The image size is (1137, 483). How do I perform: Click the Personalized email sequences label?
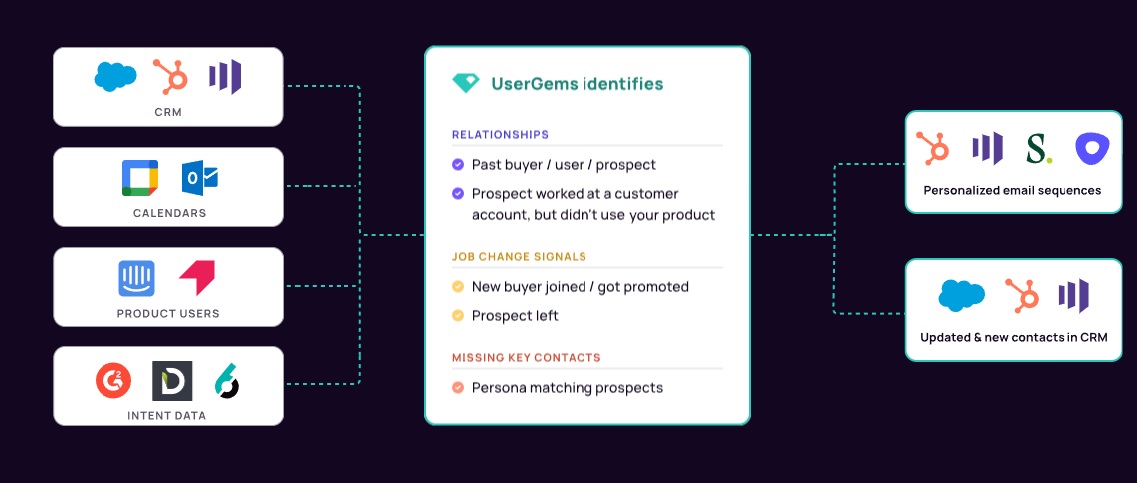(1012, 191)
